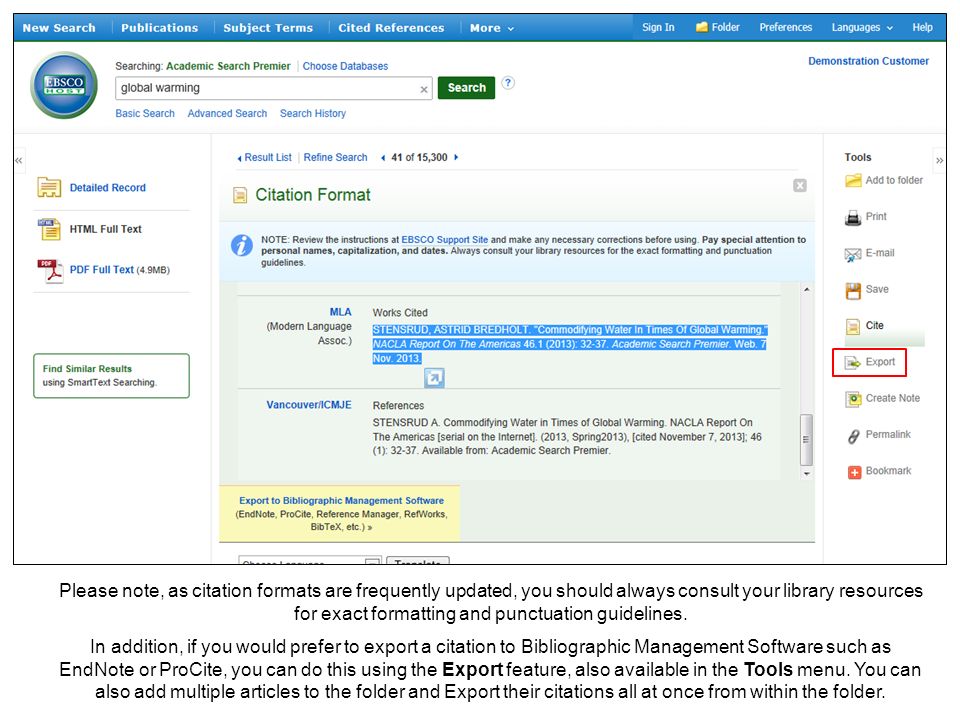960x720 pixels.
Task: Go to next result arrow
Action: (456, 157)
